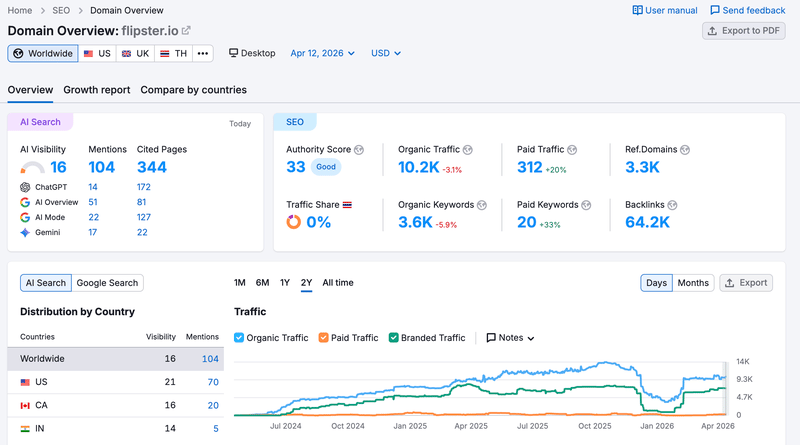Select US database button

pyautogui.click(x=97, y=54)
